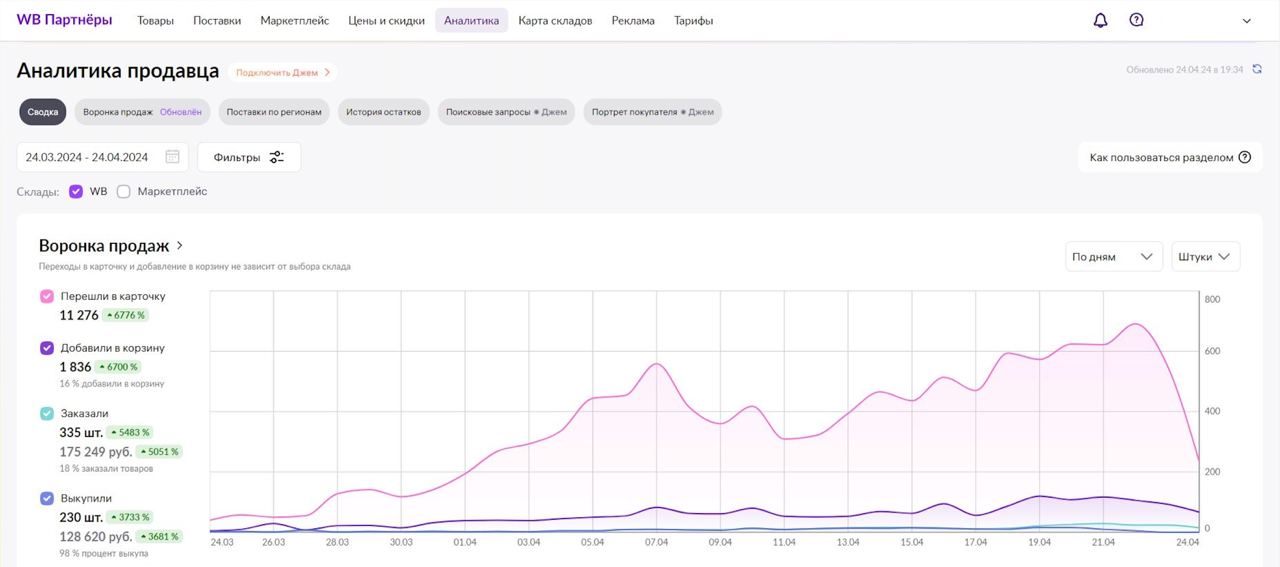Expand the account menu chevron

[x=1246, y=21]
